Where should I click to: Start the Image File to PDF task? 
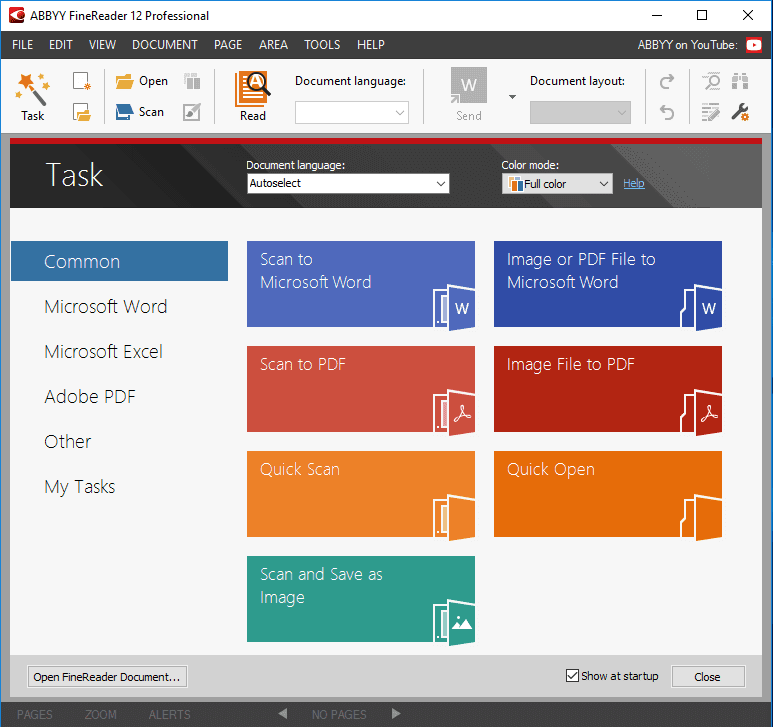tap(608, 389)
